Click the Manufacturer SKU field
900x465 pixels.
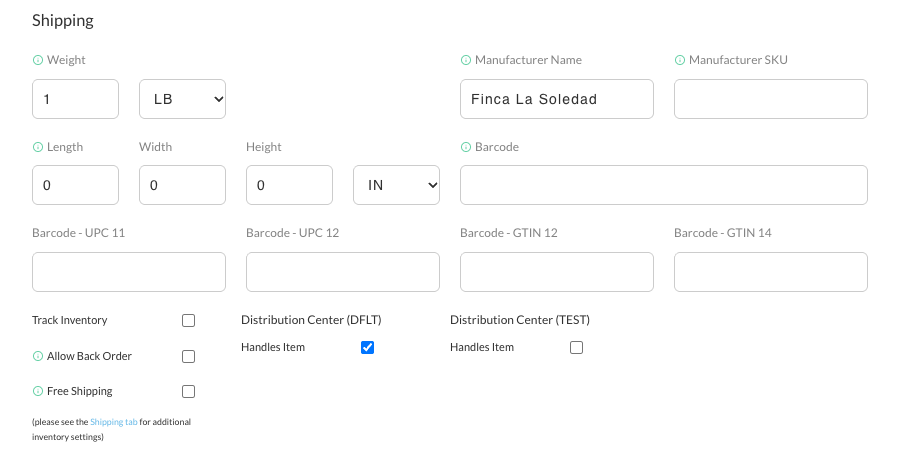point(771,99)
